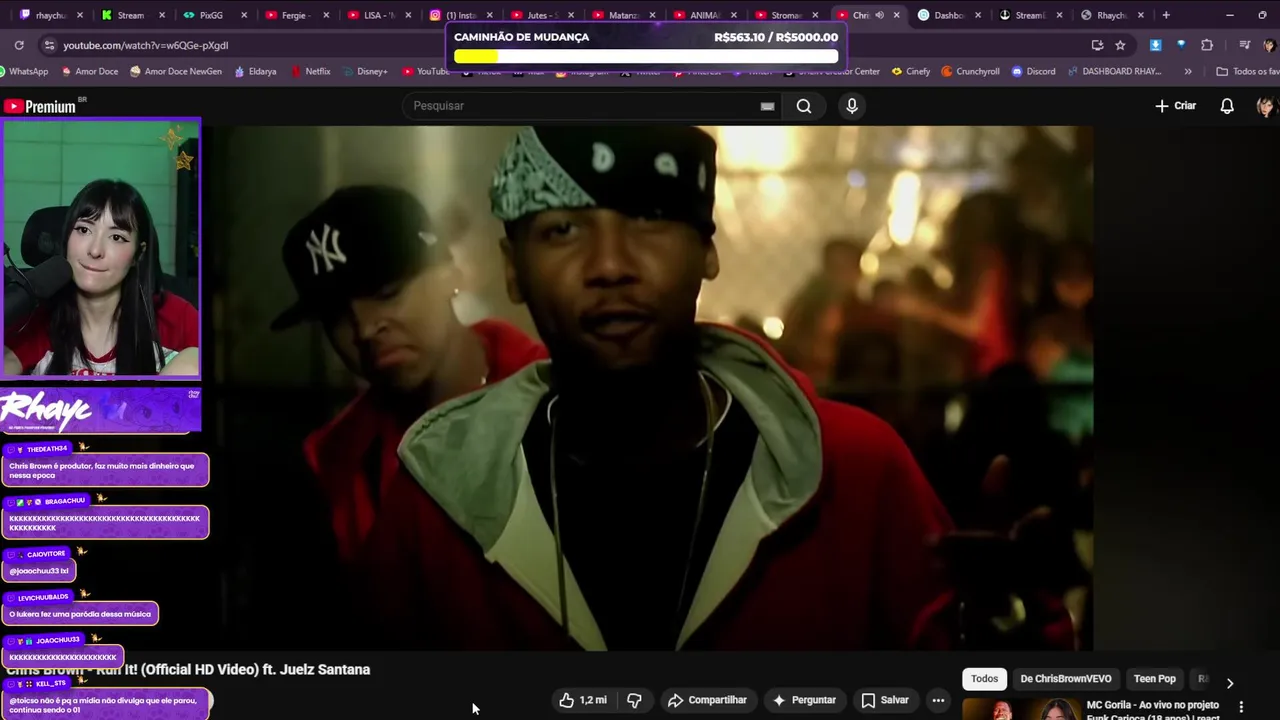Open a new browser tab

click(1166, 15)
